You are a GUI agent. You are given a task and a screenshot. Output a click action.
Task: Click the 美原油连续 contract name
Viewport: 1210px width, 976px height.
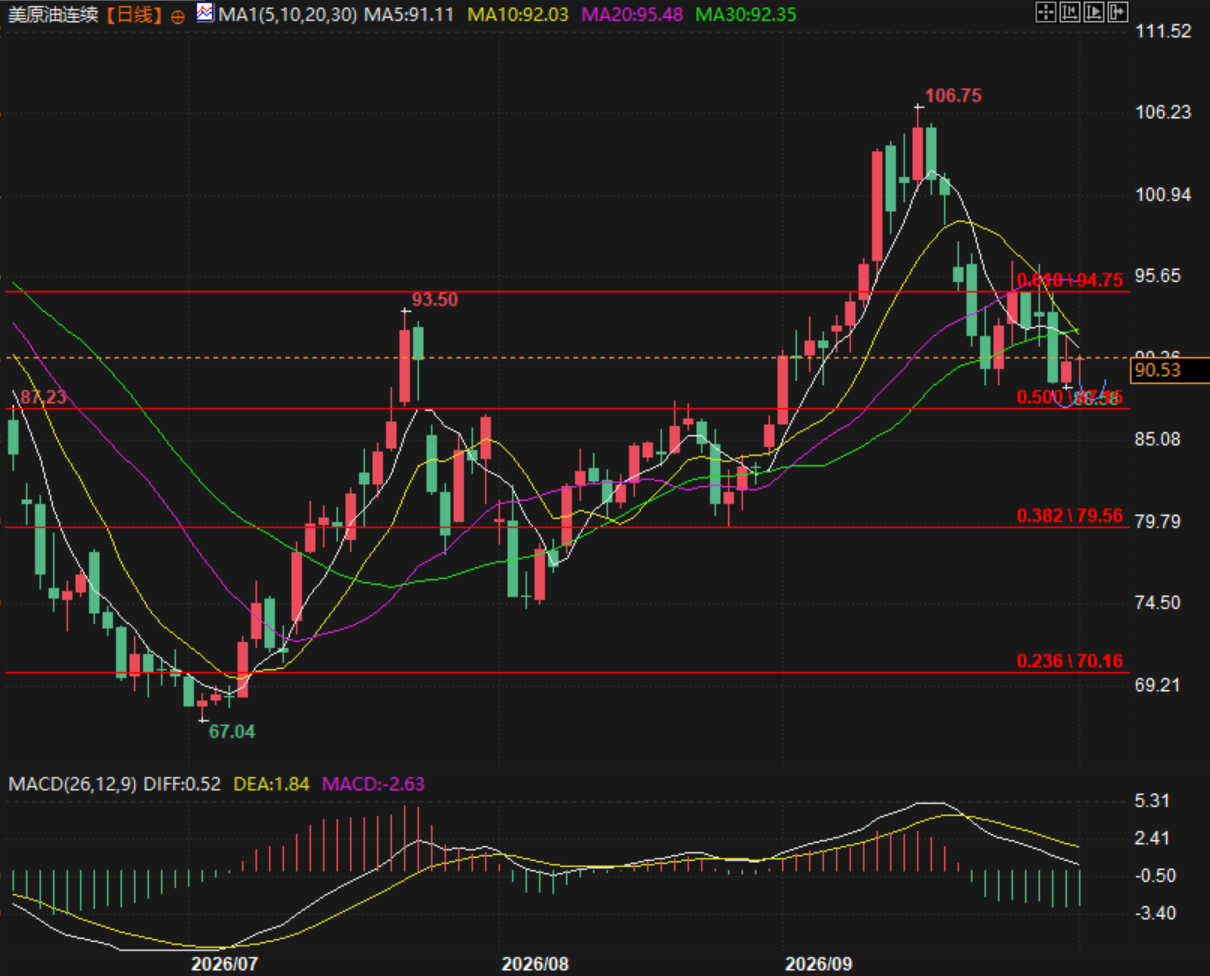pyautogui.click(x=54, y=15)
